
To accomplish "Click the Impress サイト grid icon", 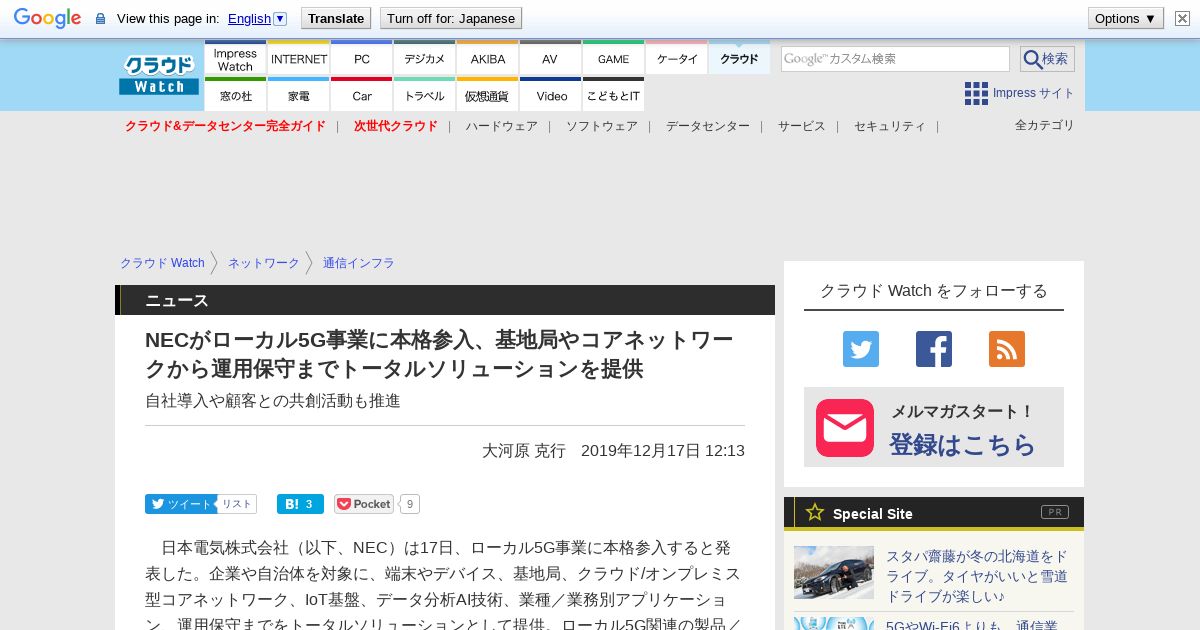I will tap(976, 93).
